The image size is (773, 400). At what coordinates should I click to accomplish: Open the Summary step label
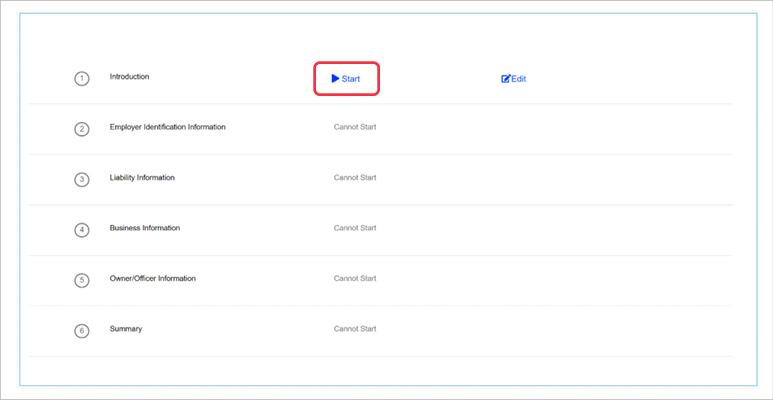126,329
